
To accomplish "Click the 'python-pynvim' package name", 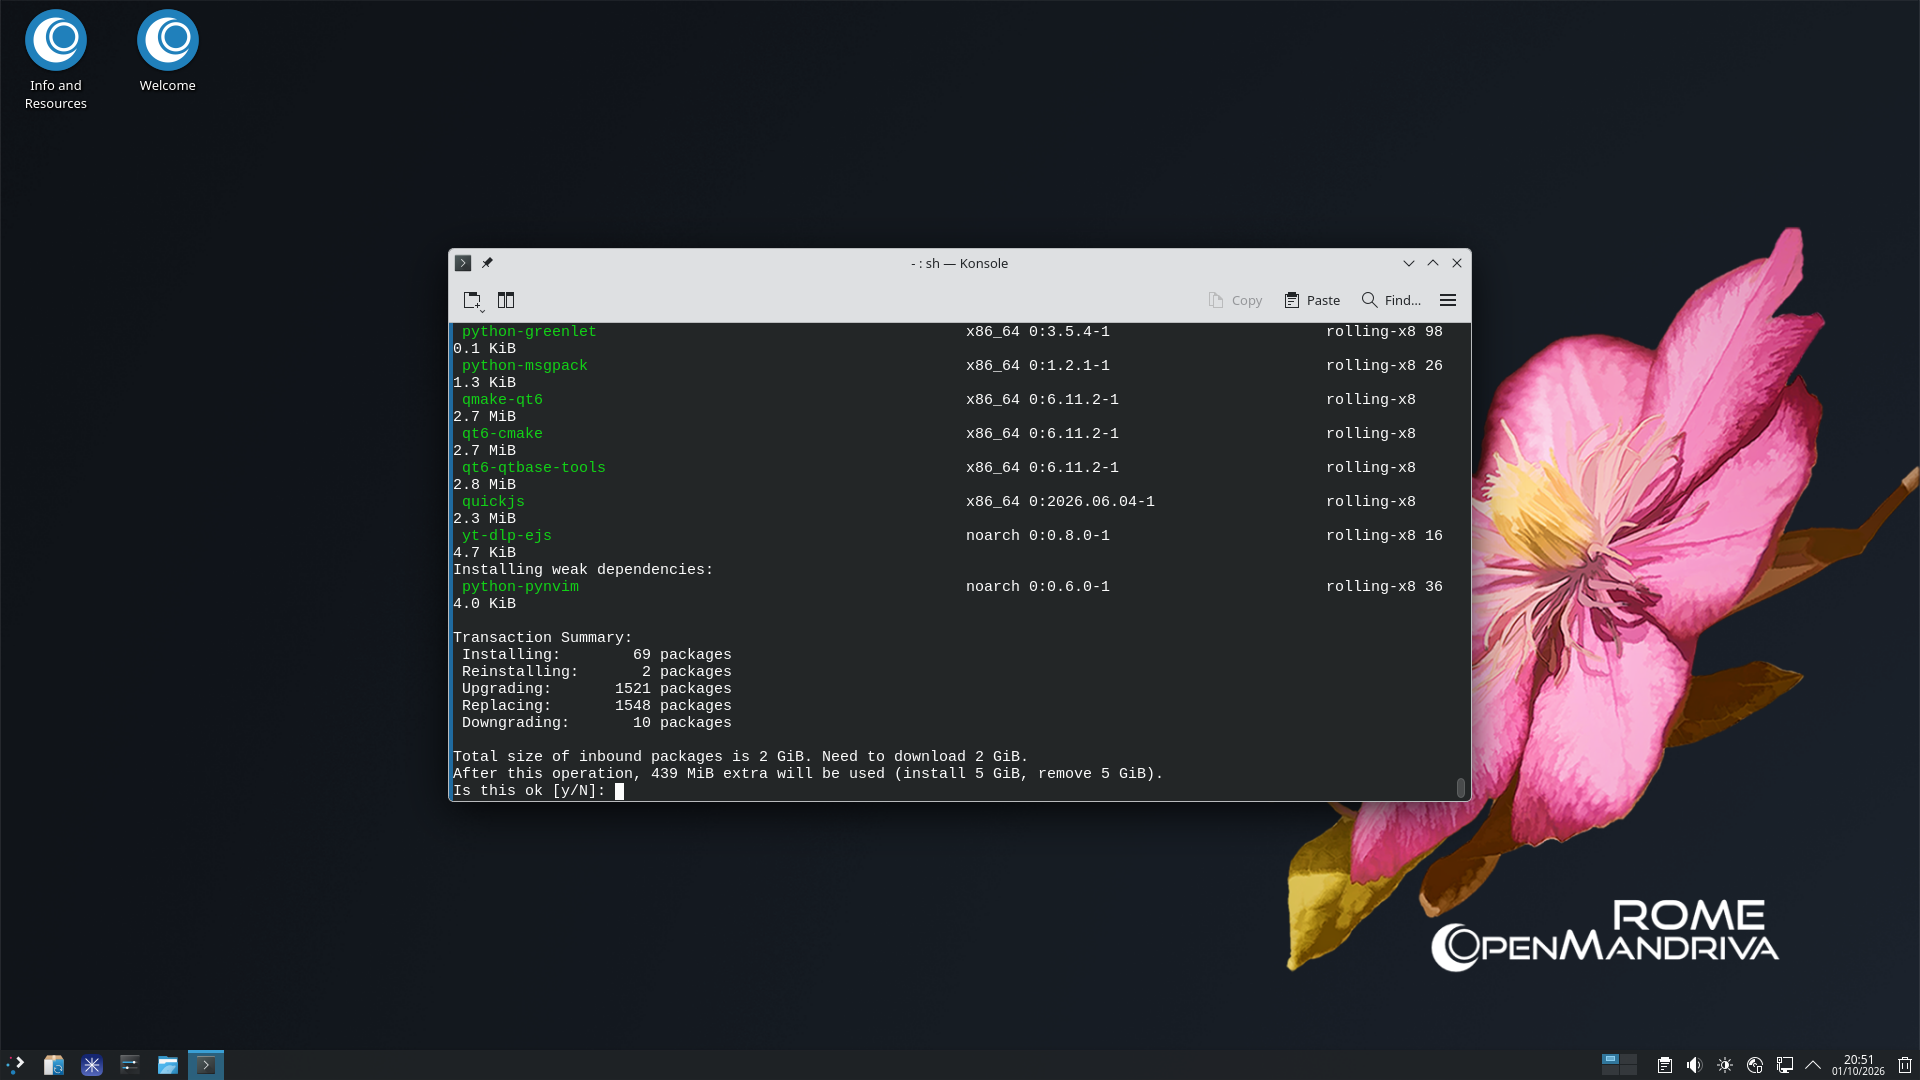I will pos(520,587).
